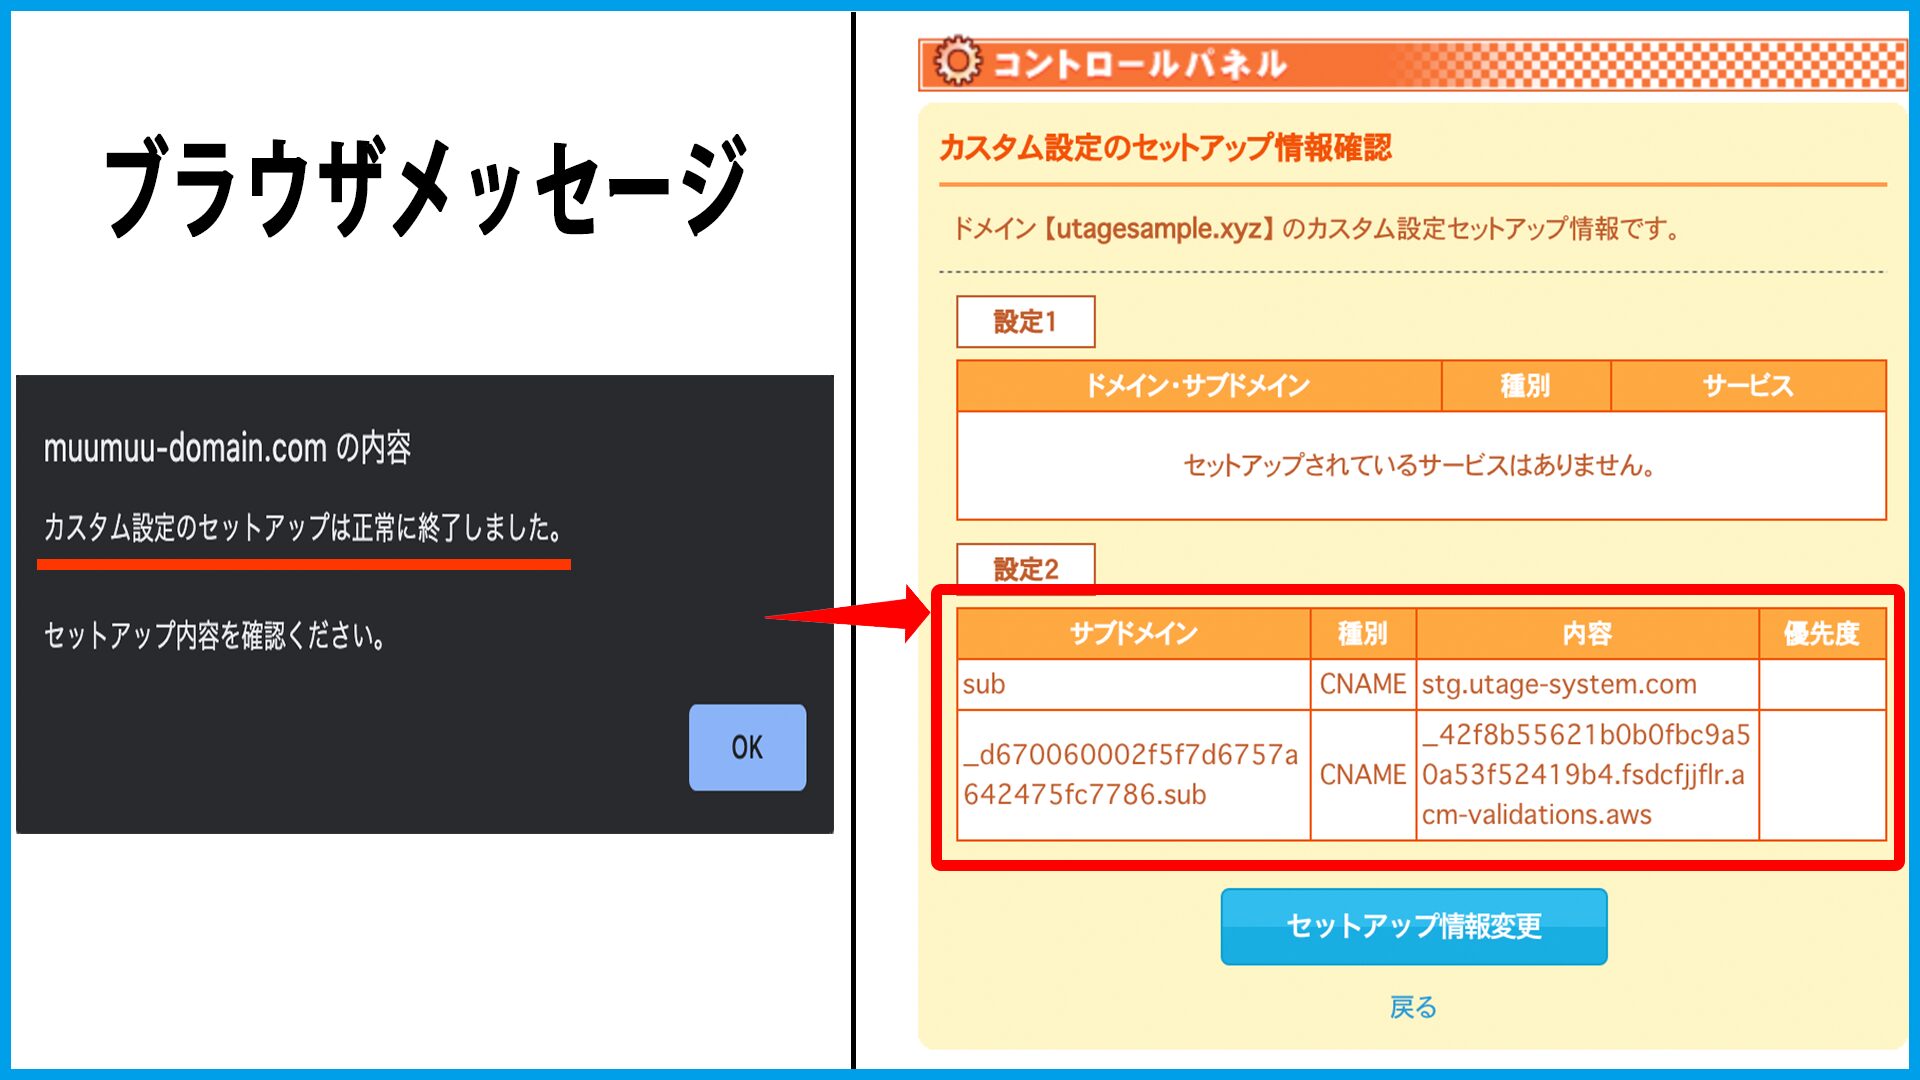Click the カスタム設定のセットアップは正常に終了しました message
This screenshot has width=1920, height=1080.
(303, 527)
